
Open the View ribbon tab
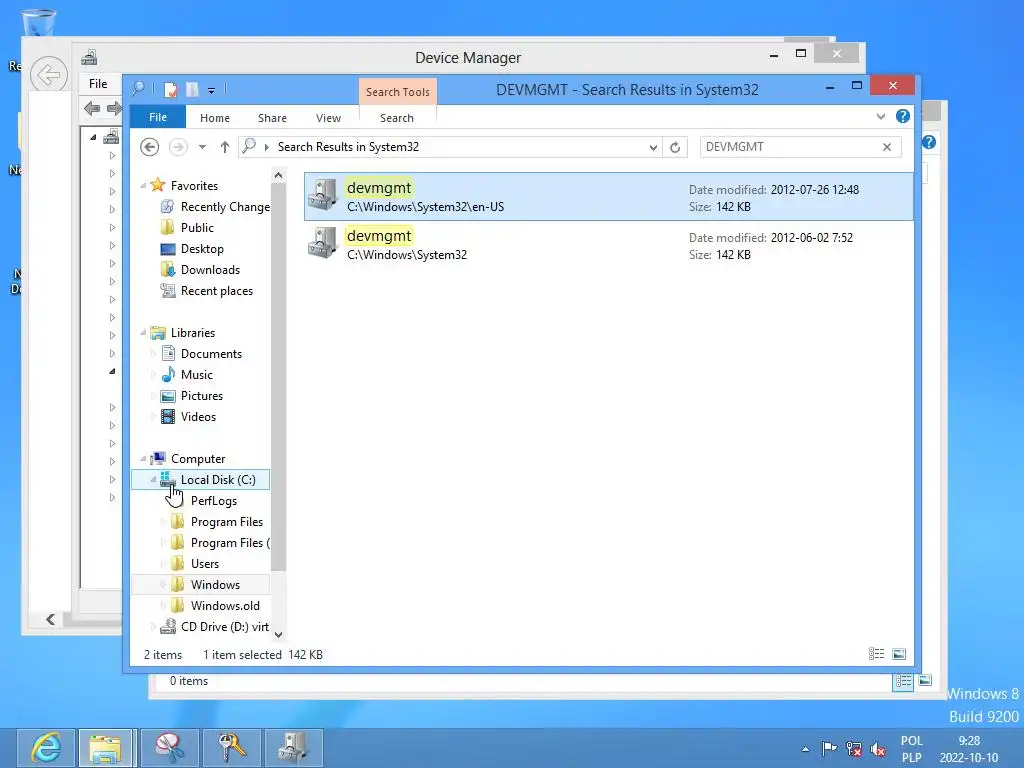(328, 118)
